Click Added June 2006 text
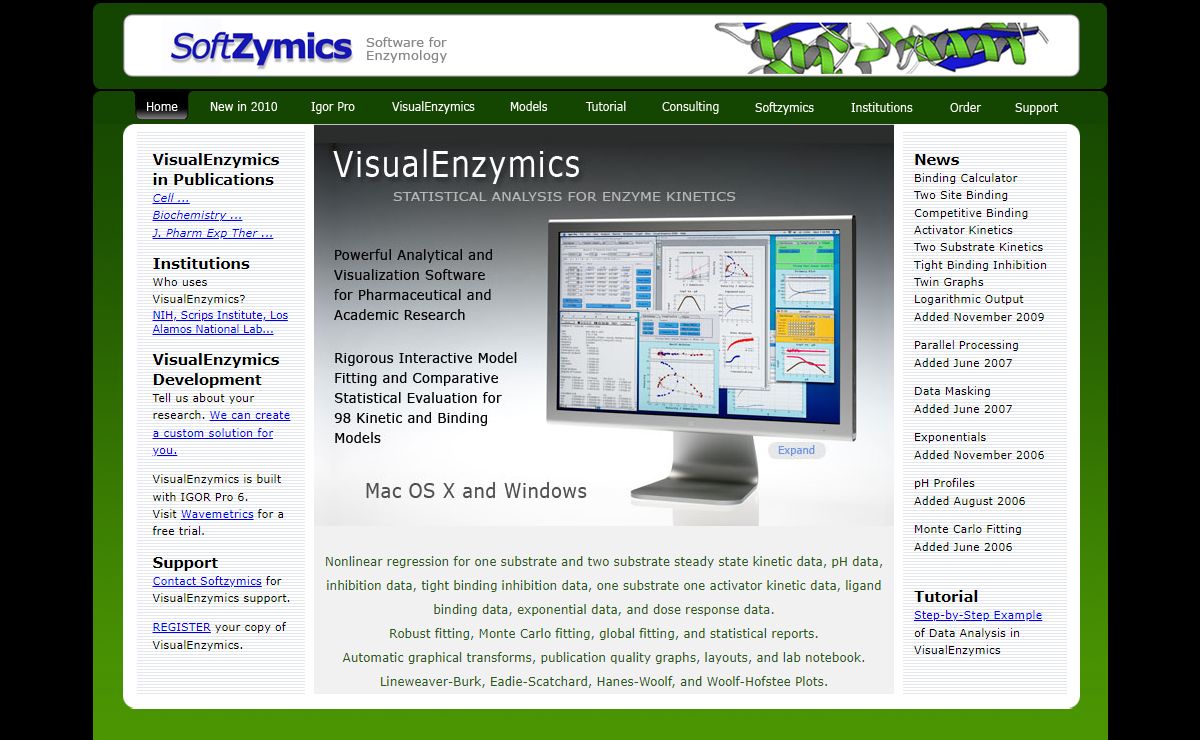The height and width of the screenshot is (740, 1200). [x=963, y=547]
